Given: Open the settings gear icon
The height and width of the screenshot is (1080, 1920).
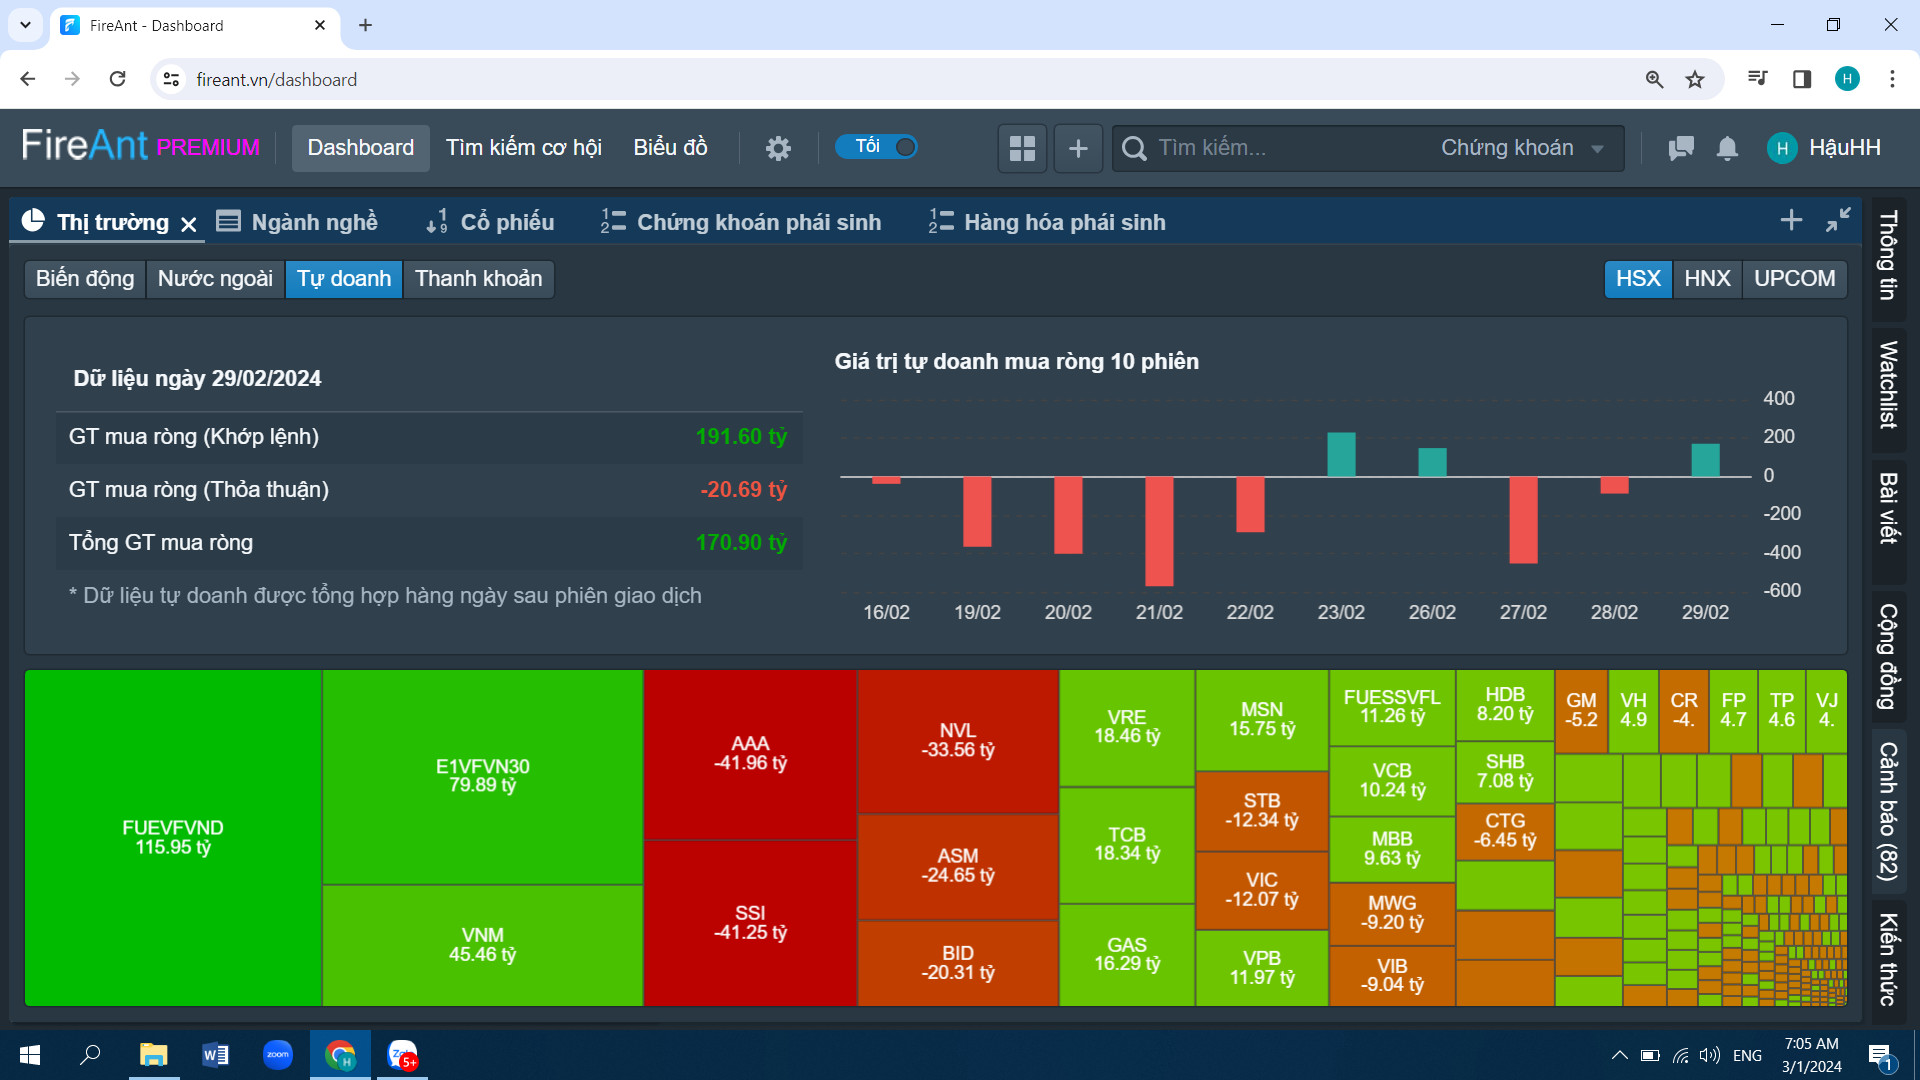Looking at the screenshot, I should pyautogui.click(x=778, y=148).
